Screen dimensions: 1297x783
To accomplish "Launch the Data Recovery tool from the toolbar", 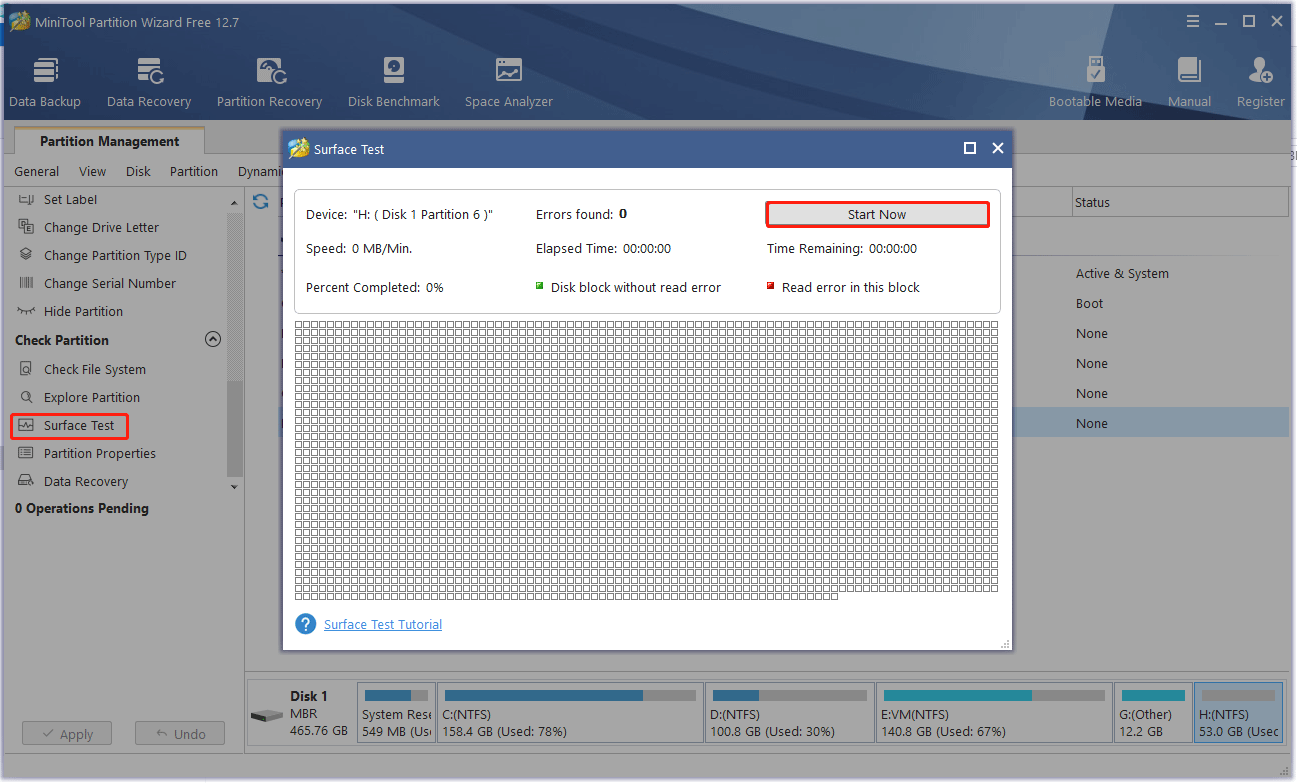I will [x=148, y=80].
